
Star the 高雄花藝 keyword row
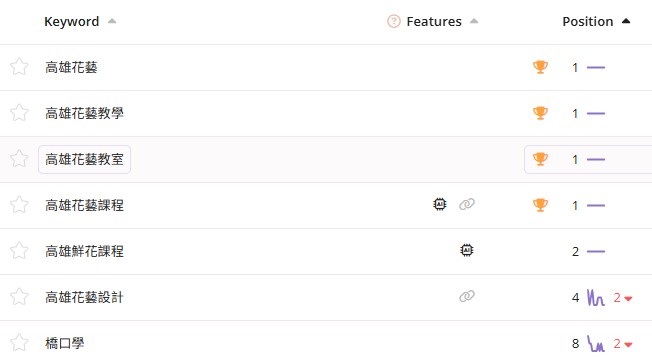pyautogui.click(x=19, y=67)
